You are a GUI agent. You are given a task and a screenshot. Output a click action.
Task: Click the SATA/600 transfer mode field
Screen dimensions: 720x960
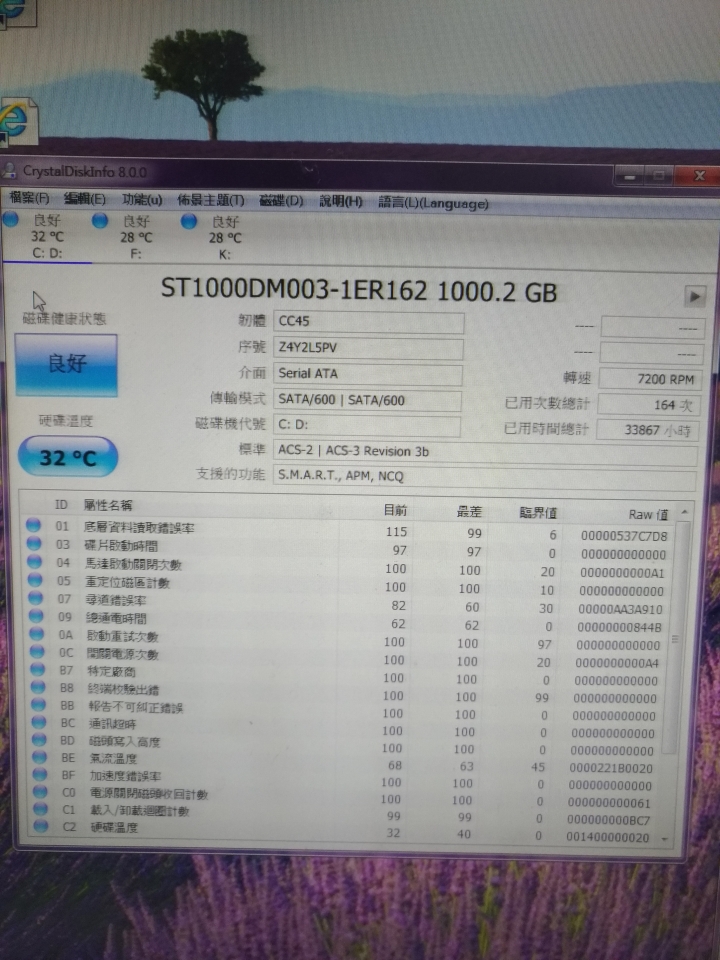[x=367, y=400]
